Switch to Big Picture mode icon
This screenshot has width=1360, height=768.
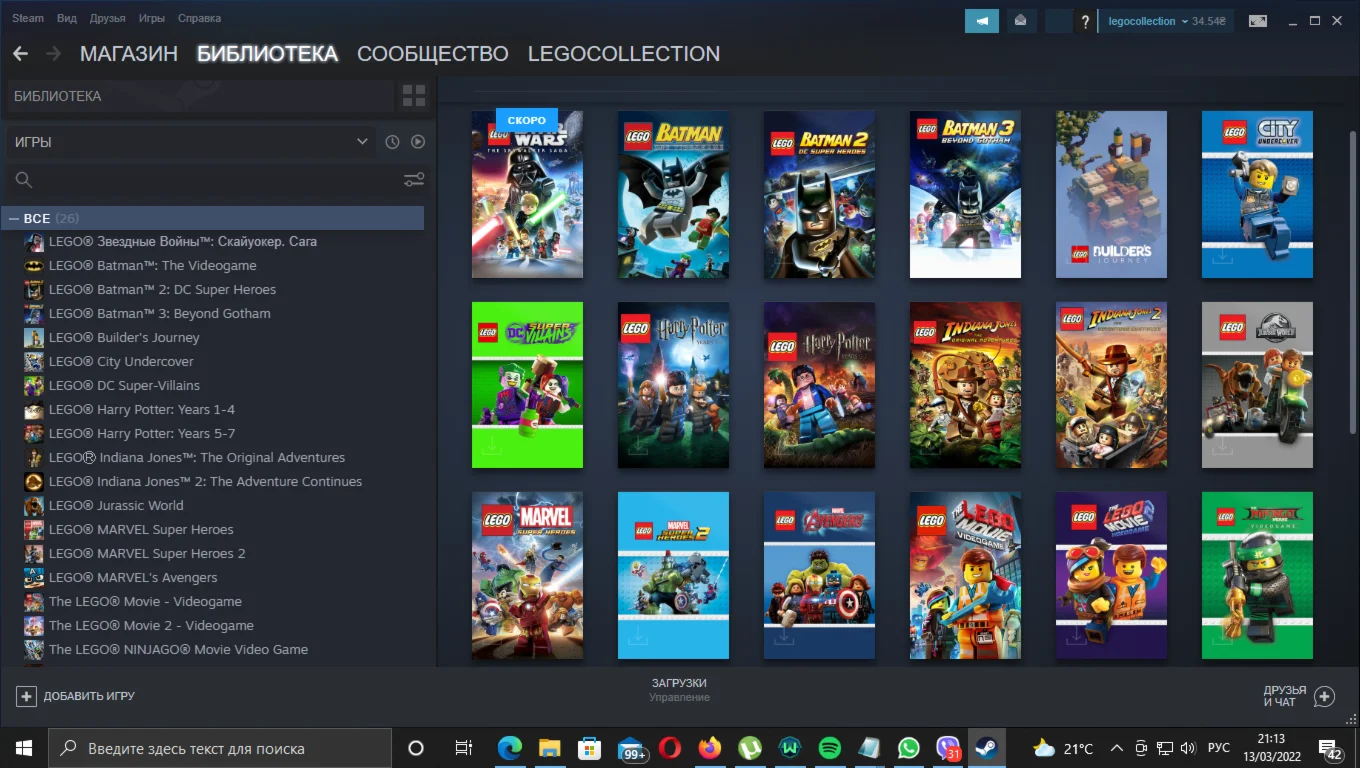pos(1258,21)
